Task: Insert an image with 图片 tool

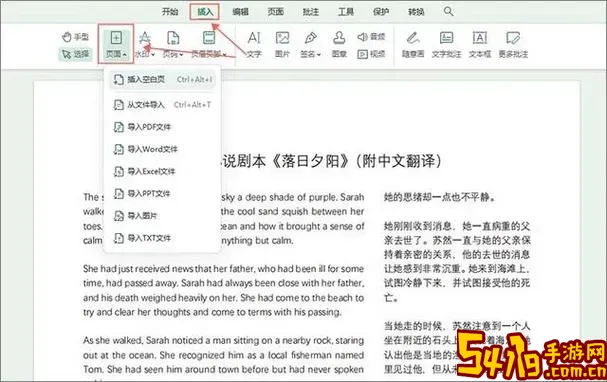Action: (283, 44)
